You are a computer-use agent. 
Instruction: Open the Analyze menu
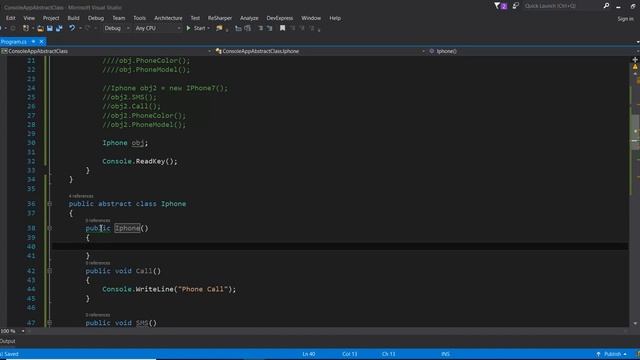249,18
